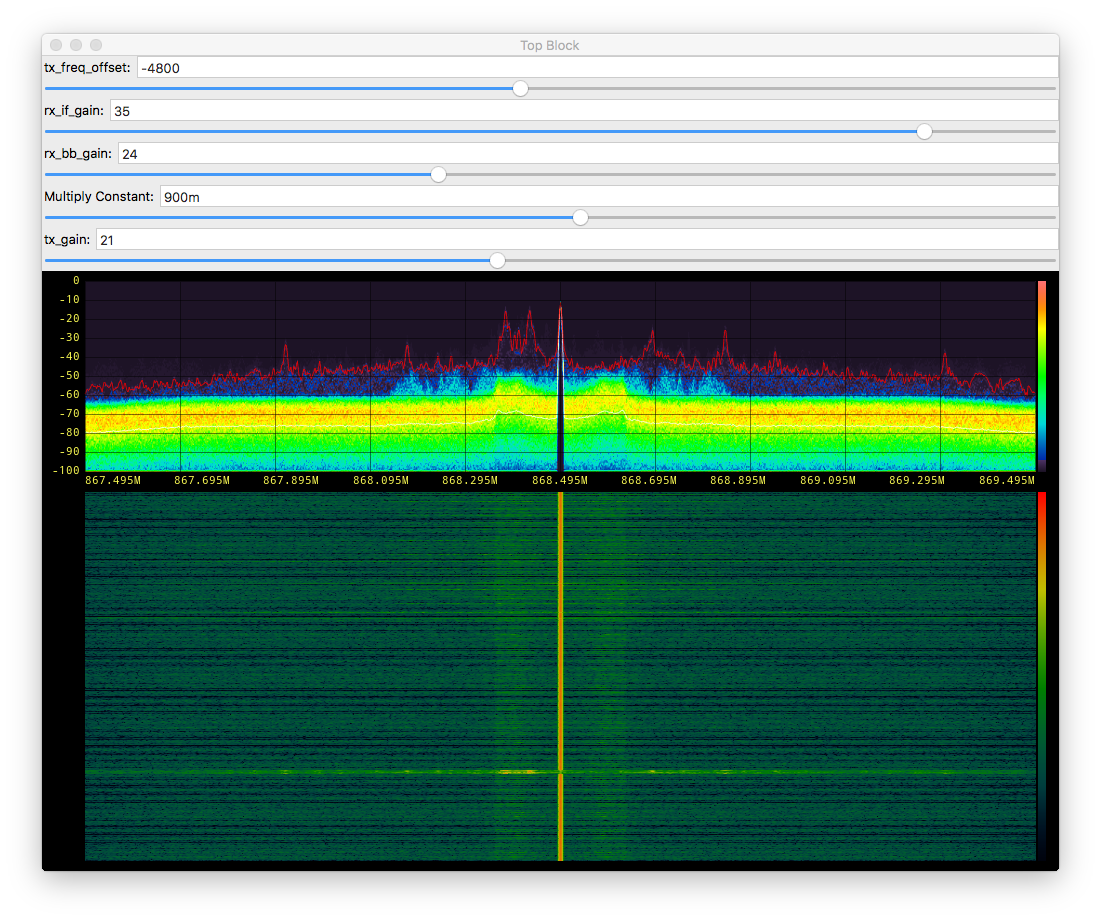1101x921 pixels.
Task: Click the waterfall color scale bar
Action: coord(1042,675)
